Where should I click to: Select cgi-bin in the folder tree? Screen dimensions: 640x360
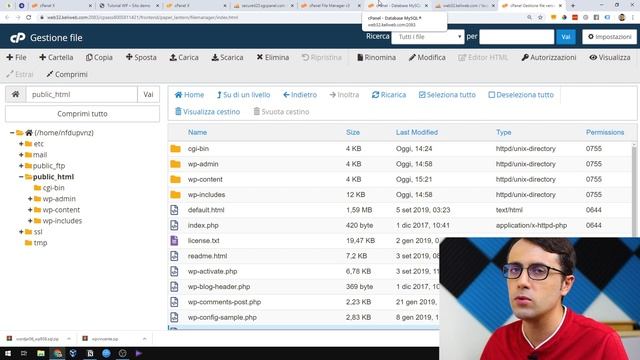tap(53, 188)
